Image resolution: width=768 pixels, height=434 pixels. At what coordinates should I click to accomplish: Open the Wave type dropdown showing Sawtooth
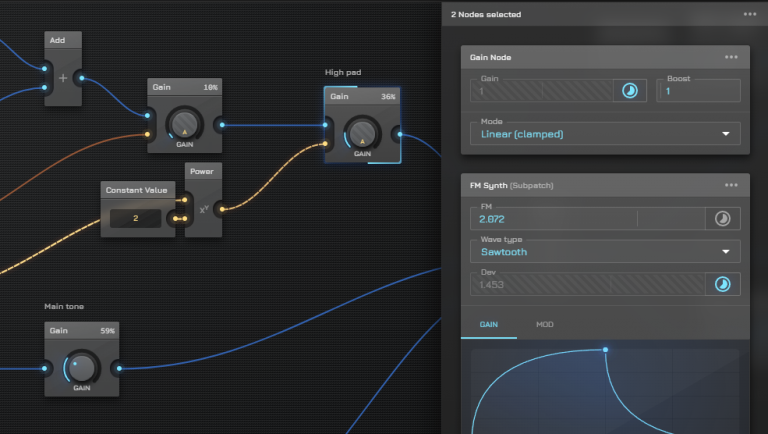pos(605,252)
